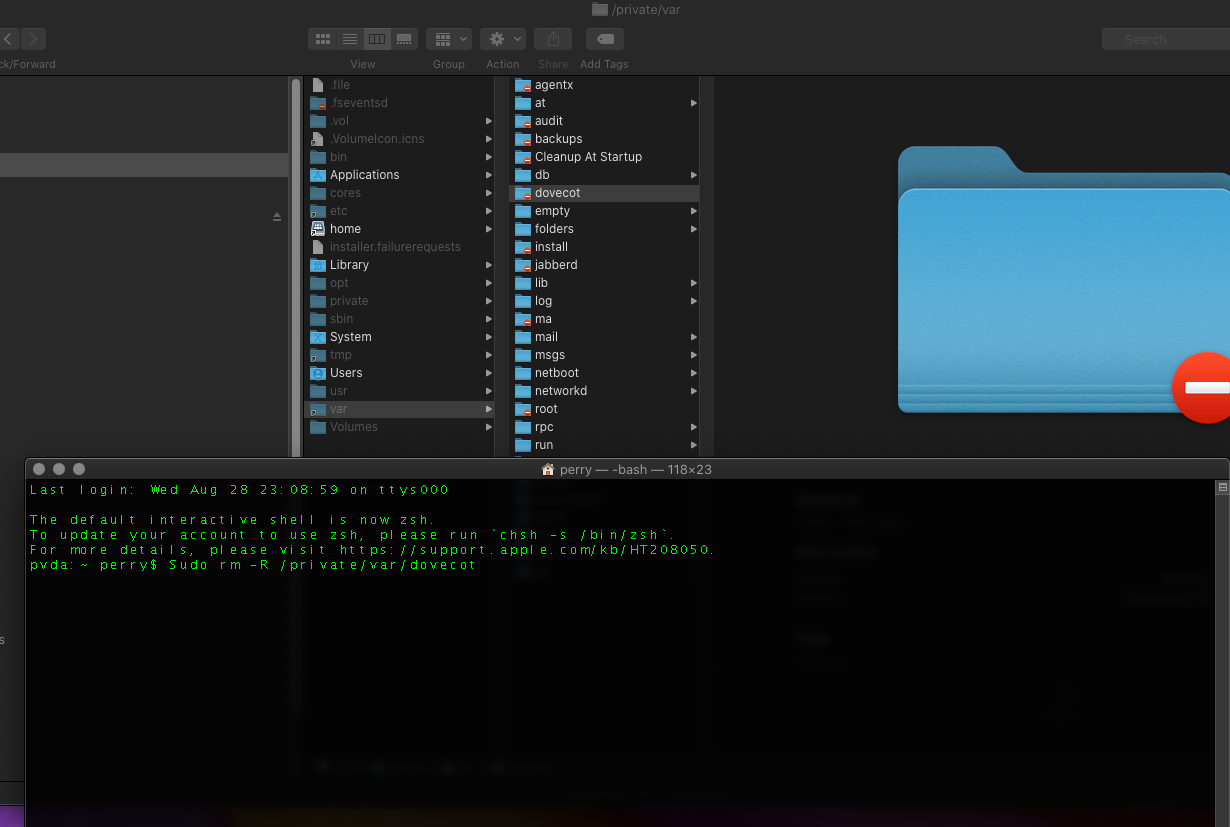Image resolution: width=1230 pixels, height=827 pixels.
Task: Select the greyed etc folder
Action: pos(400,211)
